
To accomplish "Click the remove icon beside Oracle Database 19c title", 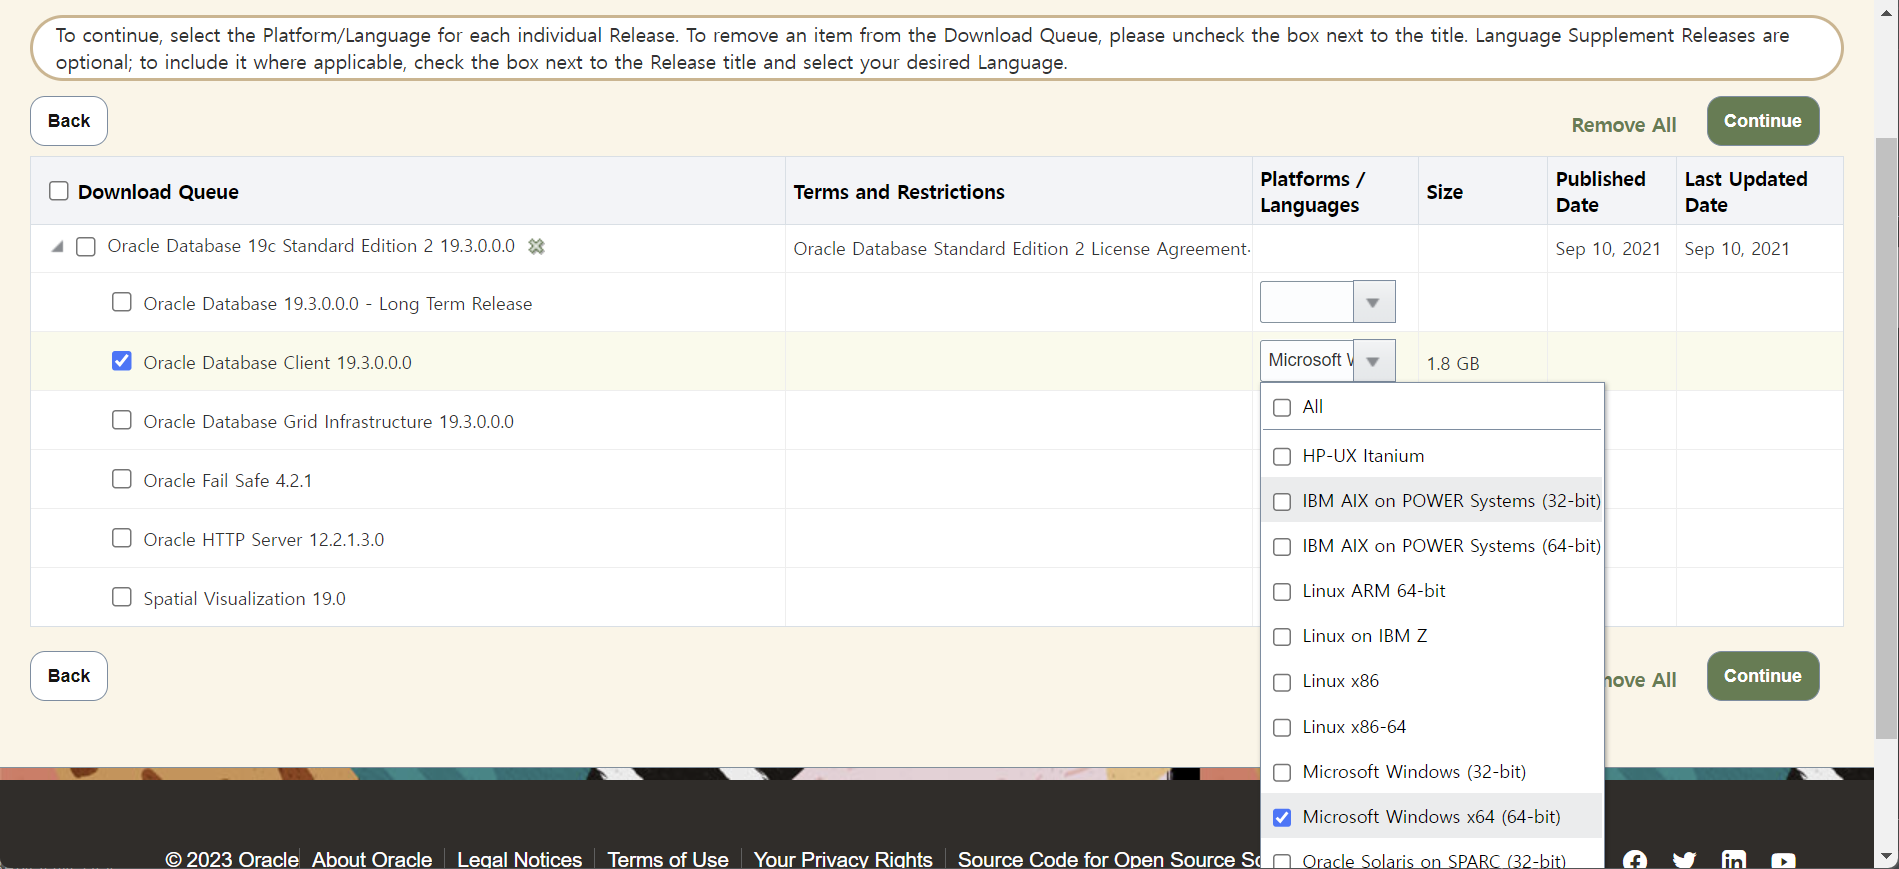I will point(537,246).
